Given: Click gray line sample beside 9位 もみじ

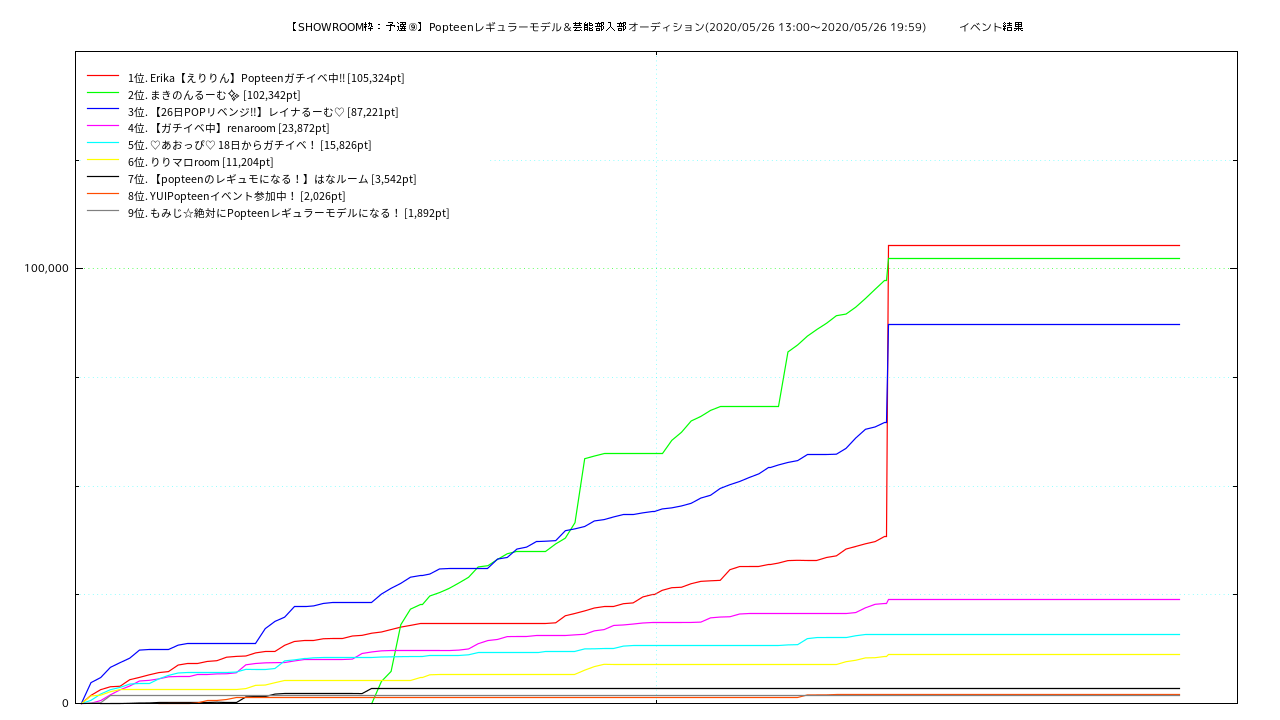Looking at the screenshot, I should (103, 211).
